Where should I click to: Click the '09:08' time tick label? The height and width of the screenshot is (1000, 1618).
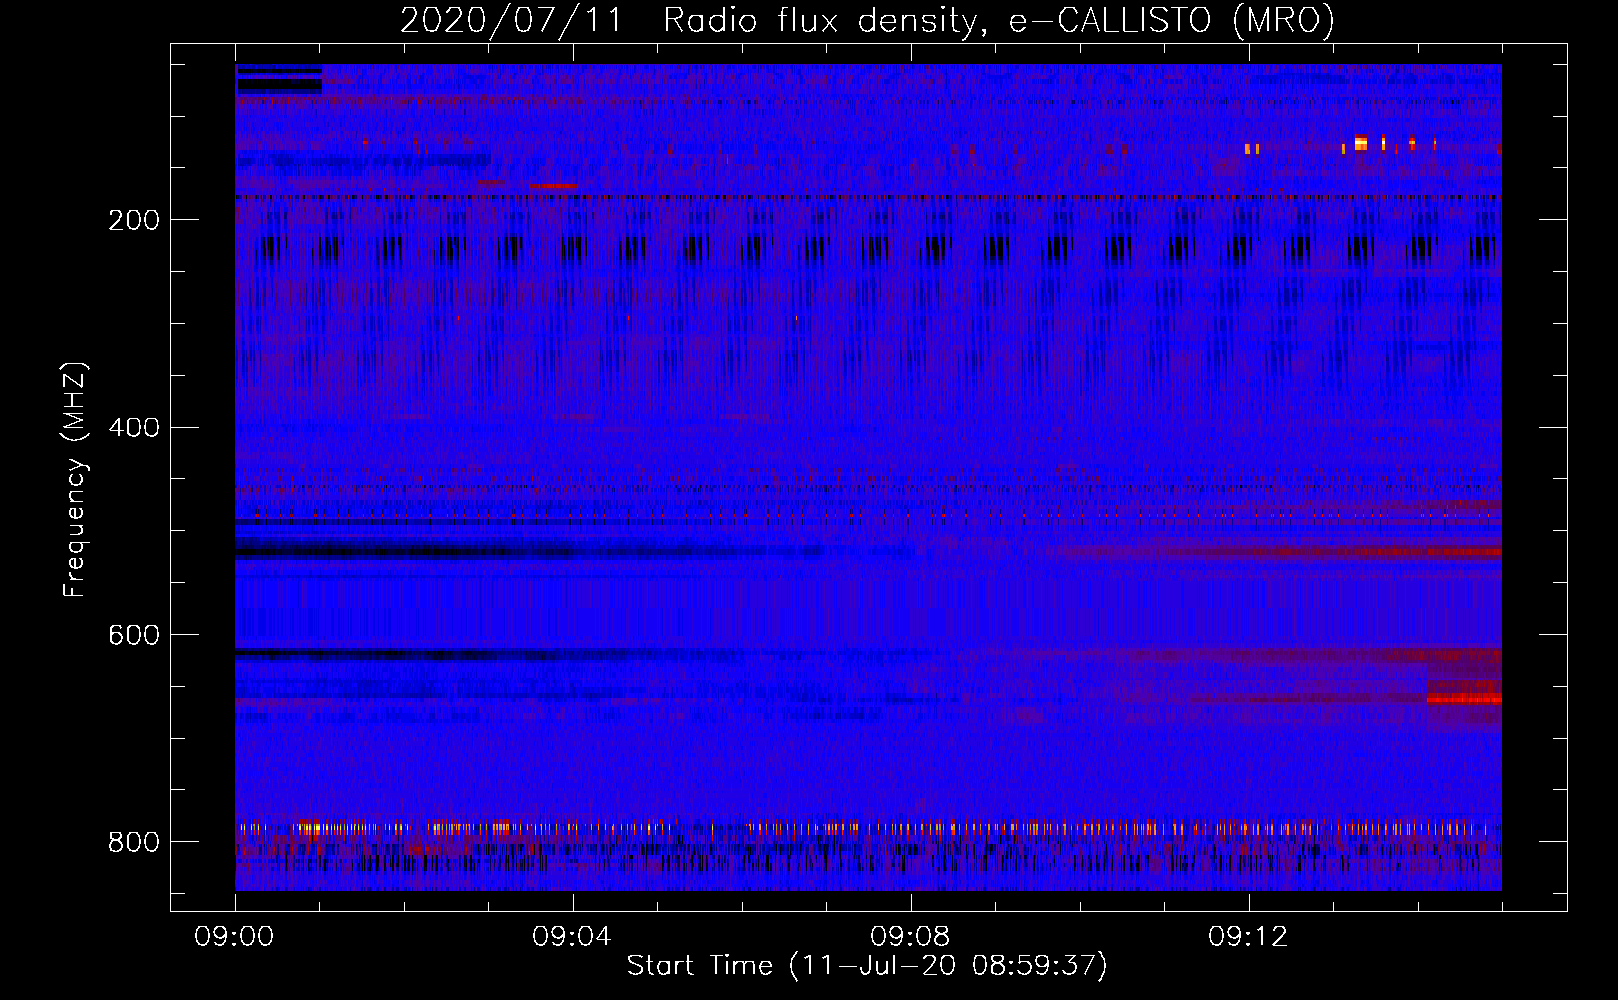click(910, 937)
